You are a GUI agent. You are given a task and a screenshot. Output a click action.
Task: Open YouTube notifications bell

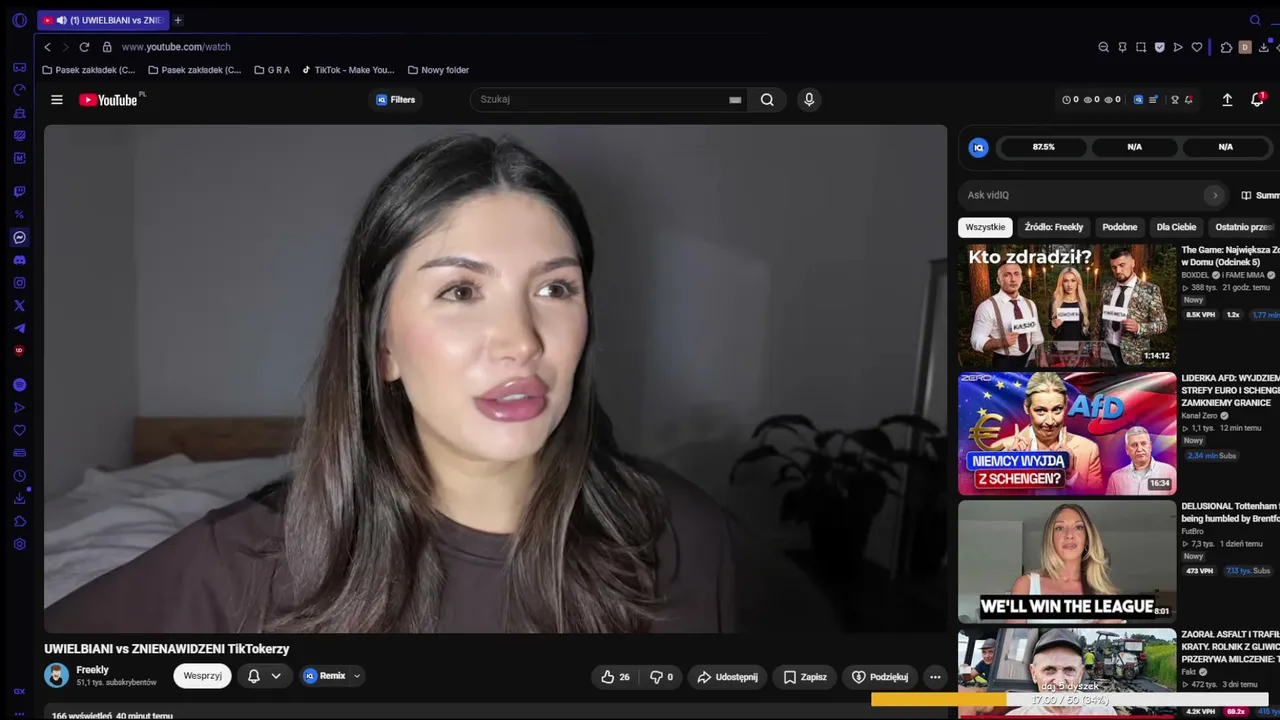click(x=1257, y=100)
